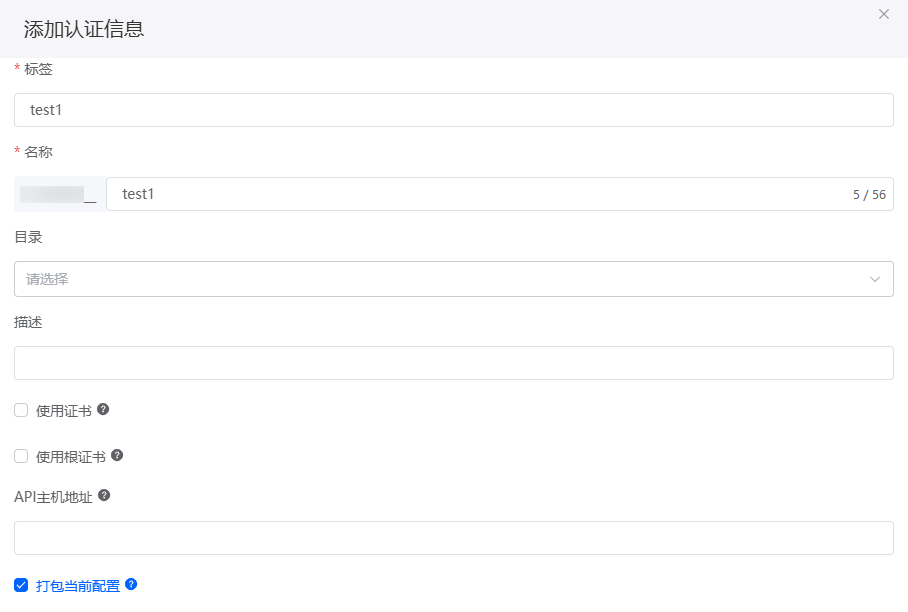Image resolution: width=908 pixels, height=612 pixels.
Task: Click into the 名称 text field
Action: click(500, 194)
